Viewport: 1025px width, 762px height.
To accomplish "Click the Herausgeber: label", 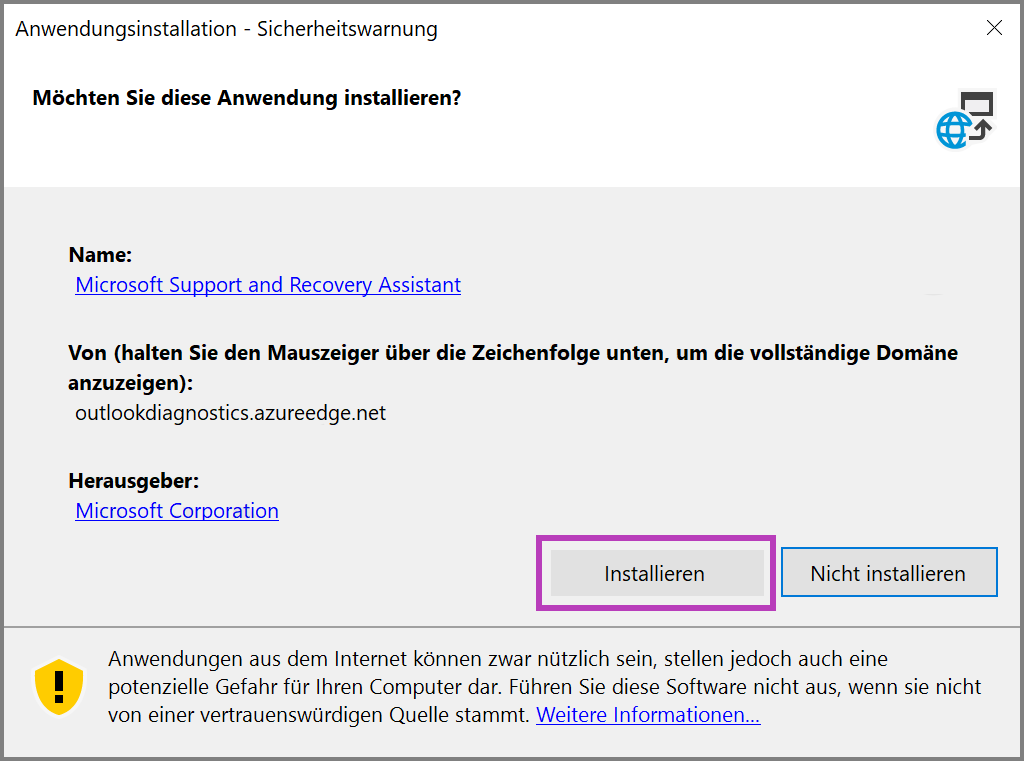I will pyautogui.click(x=133, y=481).
